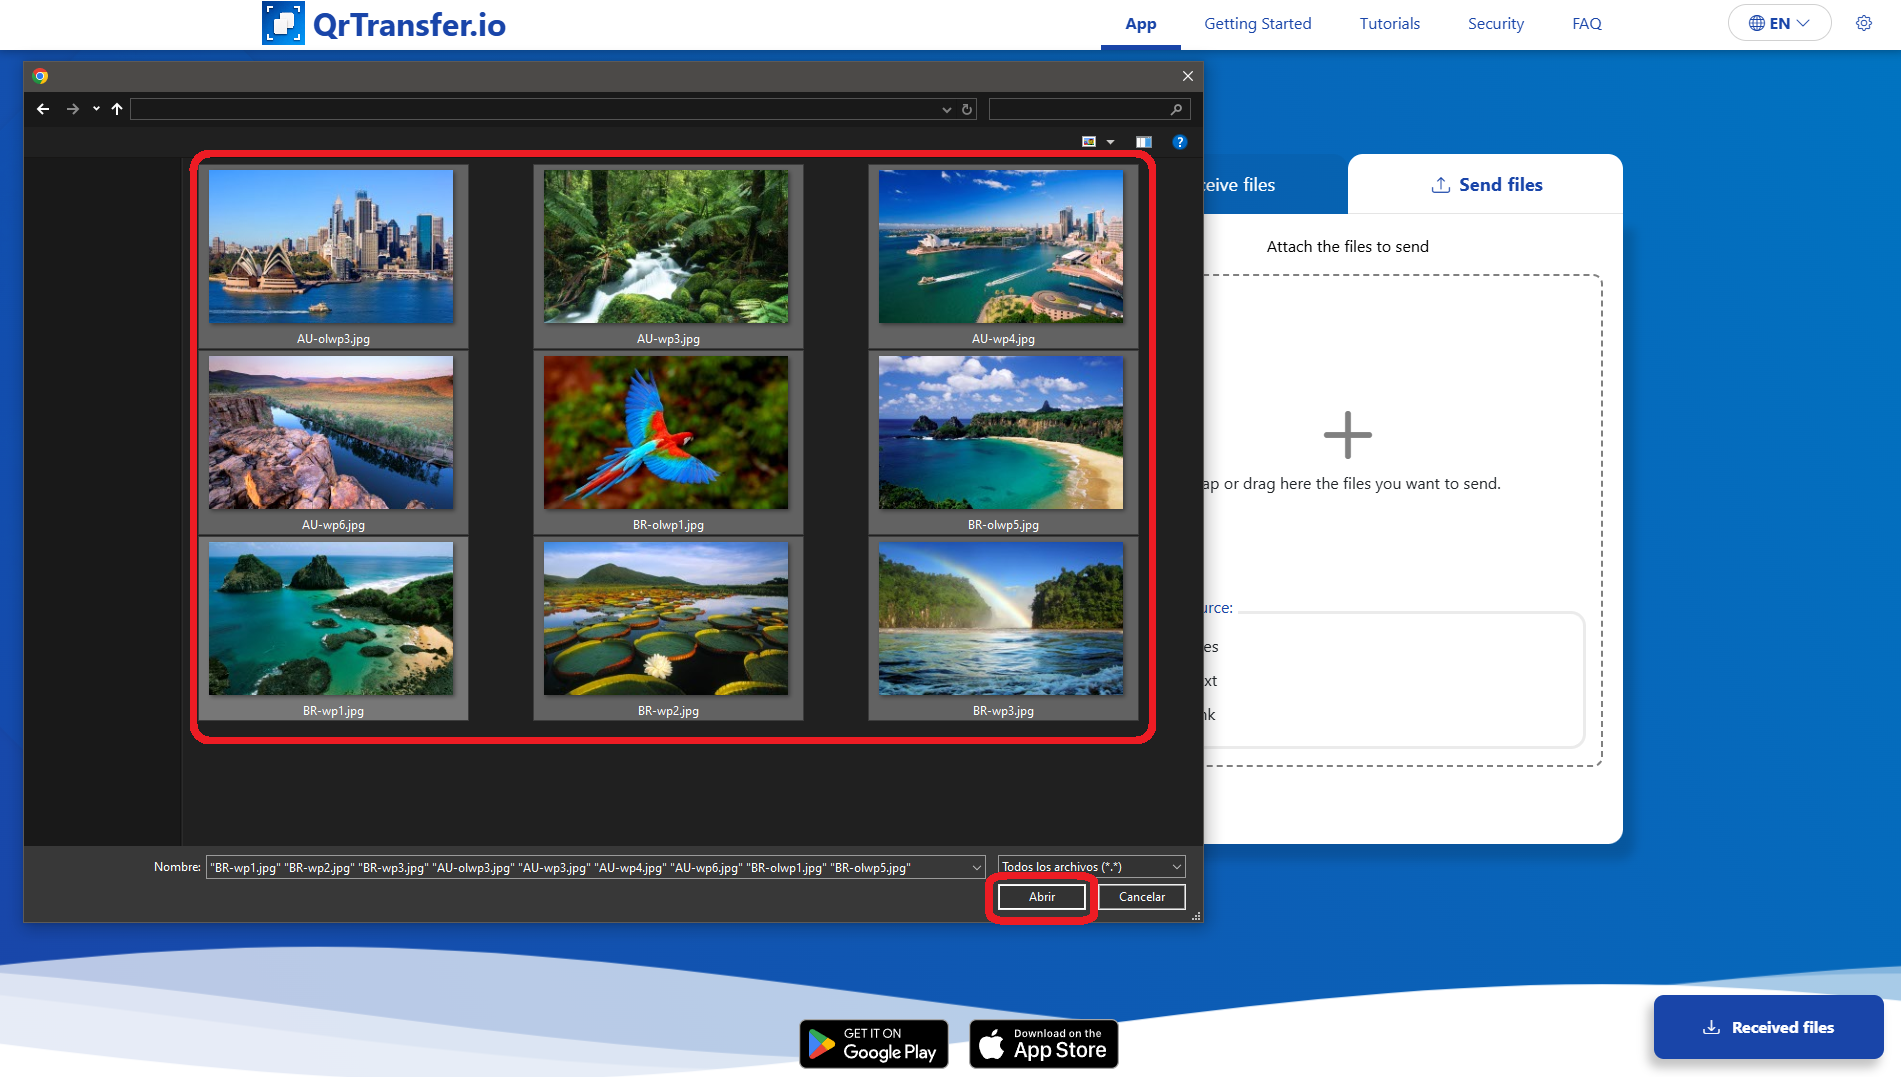1901x1077 pixels.
Task: Go up one folder level
Action: (117, 109)
